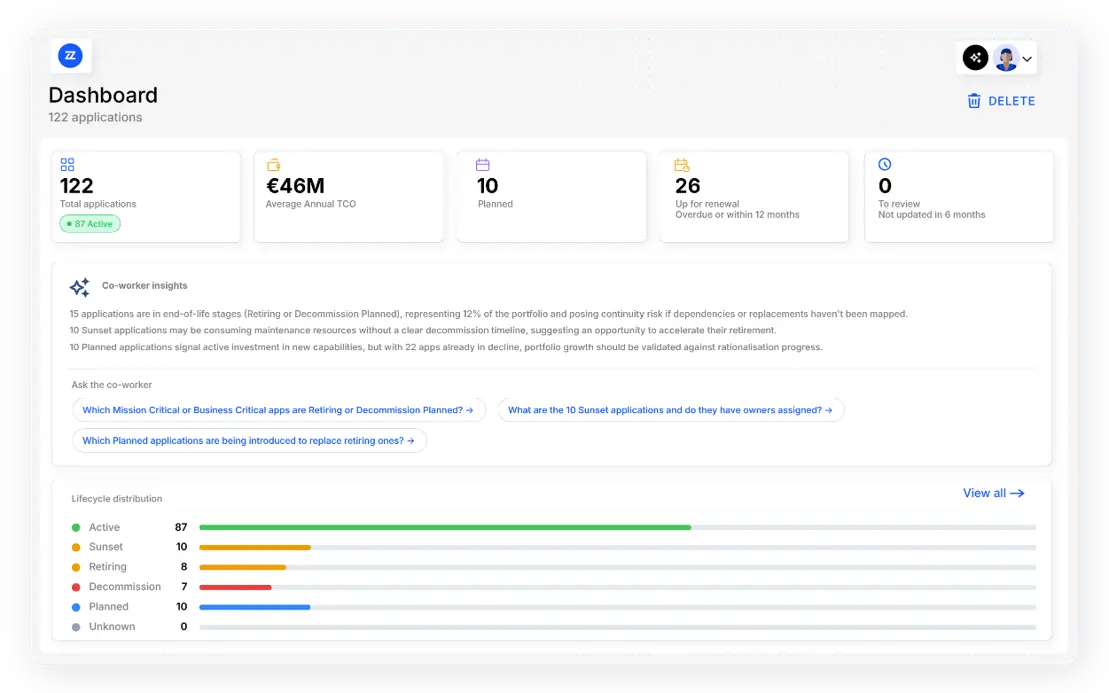Open the €46M Average Annual TCO card
Image resolution: width=1109 pixels, height=693 pixels.
(349, 197)
